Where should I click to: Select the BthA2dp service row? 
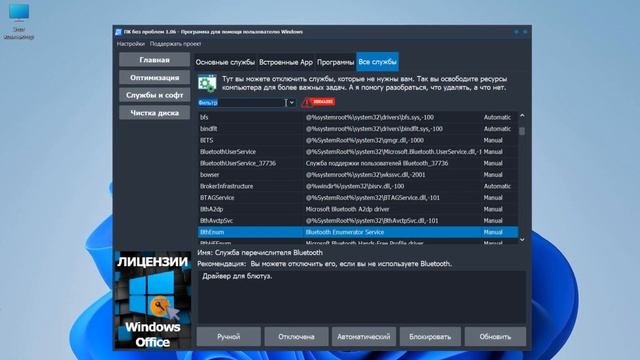click(x=358, y=209)
